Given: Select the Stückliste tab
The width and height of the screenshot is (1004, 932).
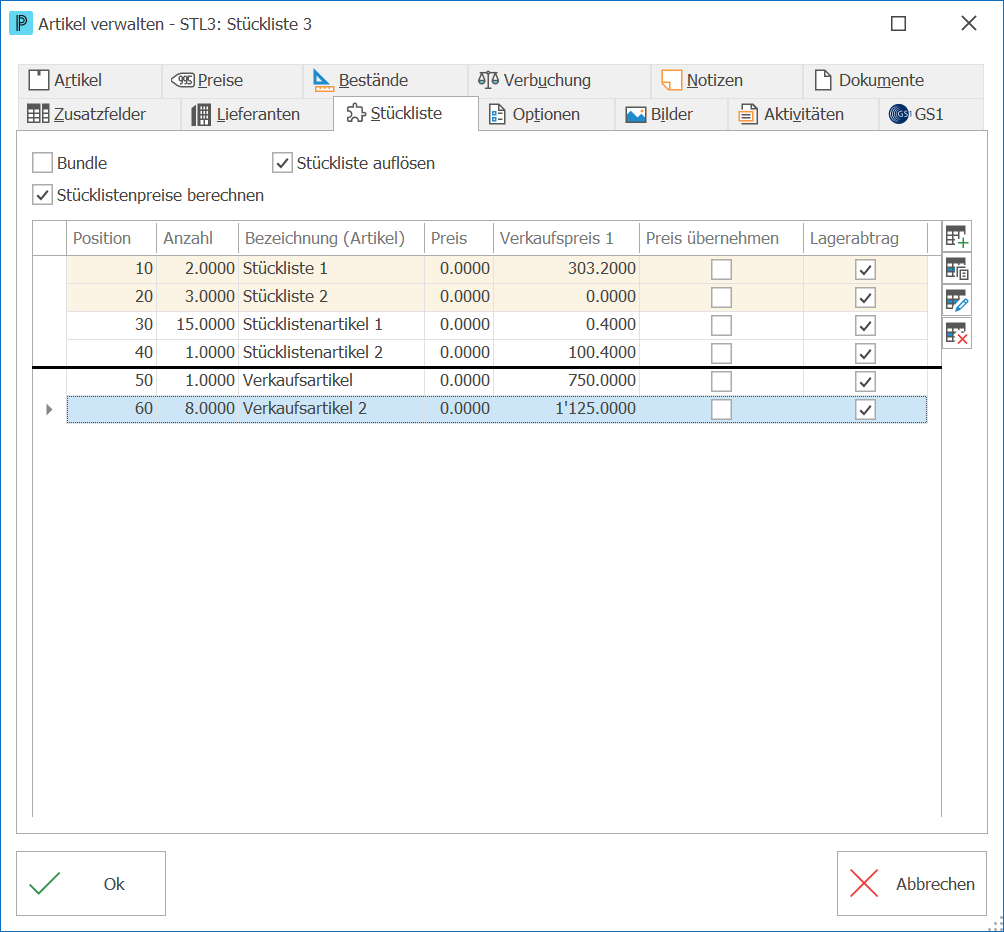Looking at the screenshot, I should [406, 113].
